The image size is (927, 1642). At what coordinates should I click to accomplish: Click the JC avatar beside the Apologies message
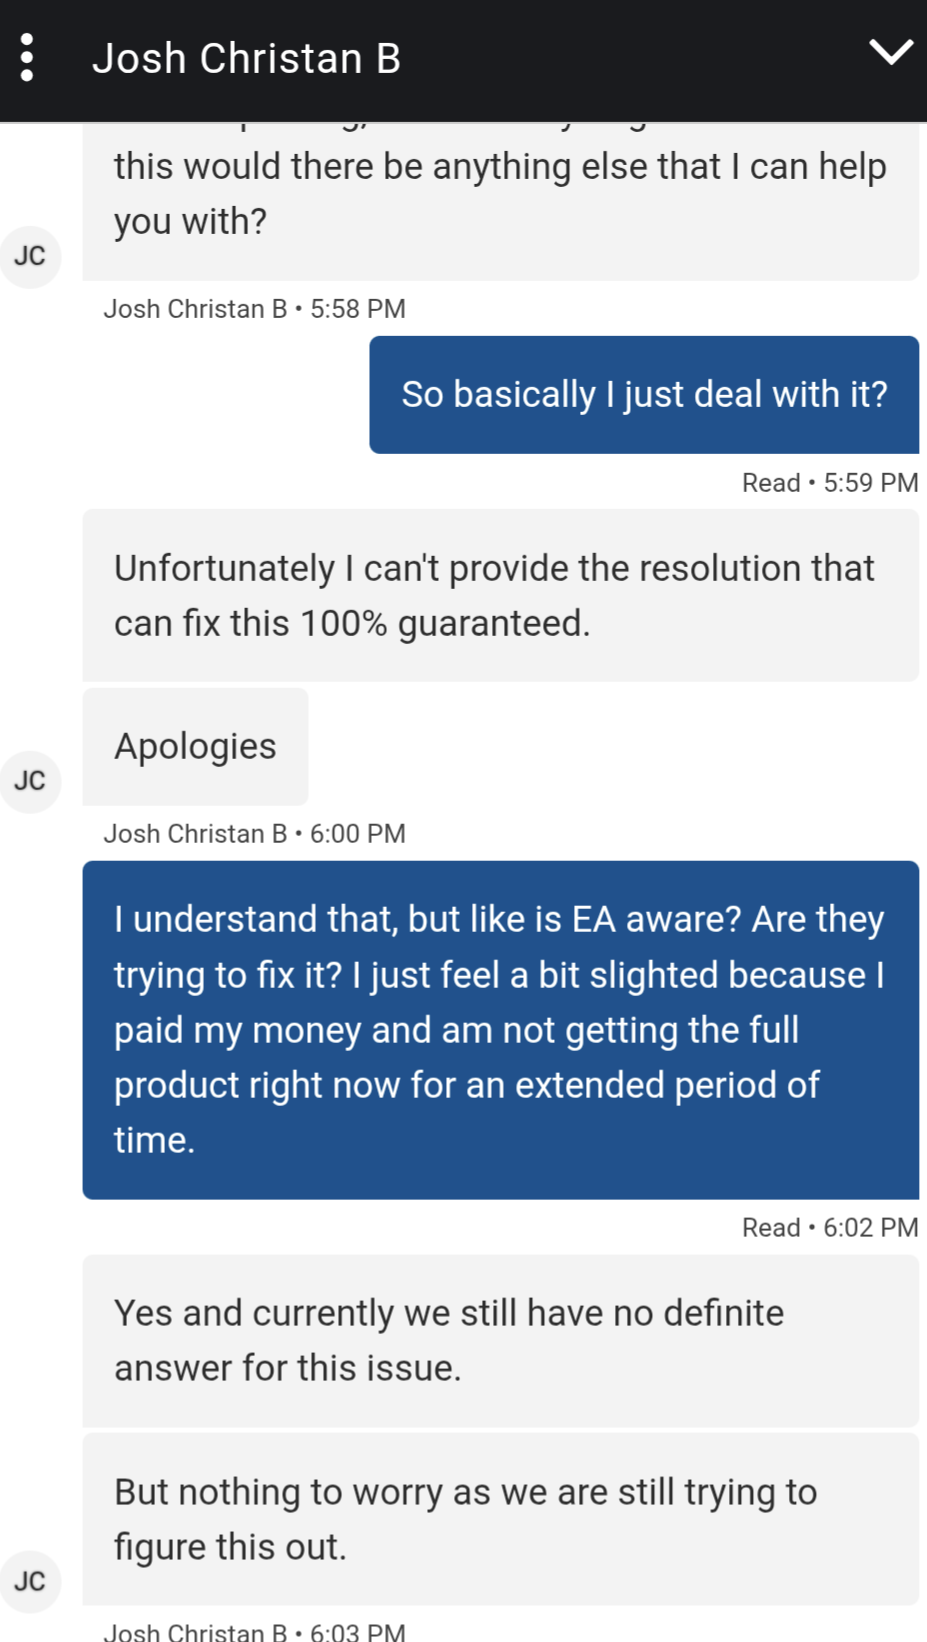(30, 781)
